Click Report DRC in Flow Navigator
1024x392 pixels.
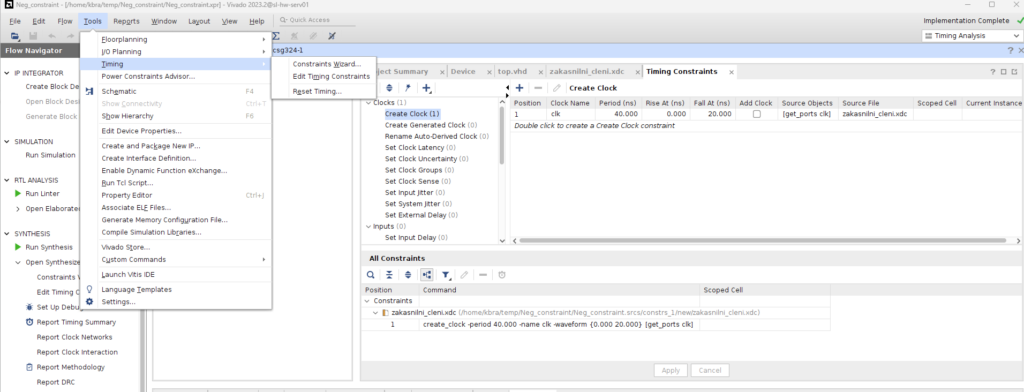pos(56,382)
